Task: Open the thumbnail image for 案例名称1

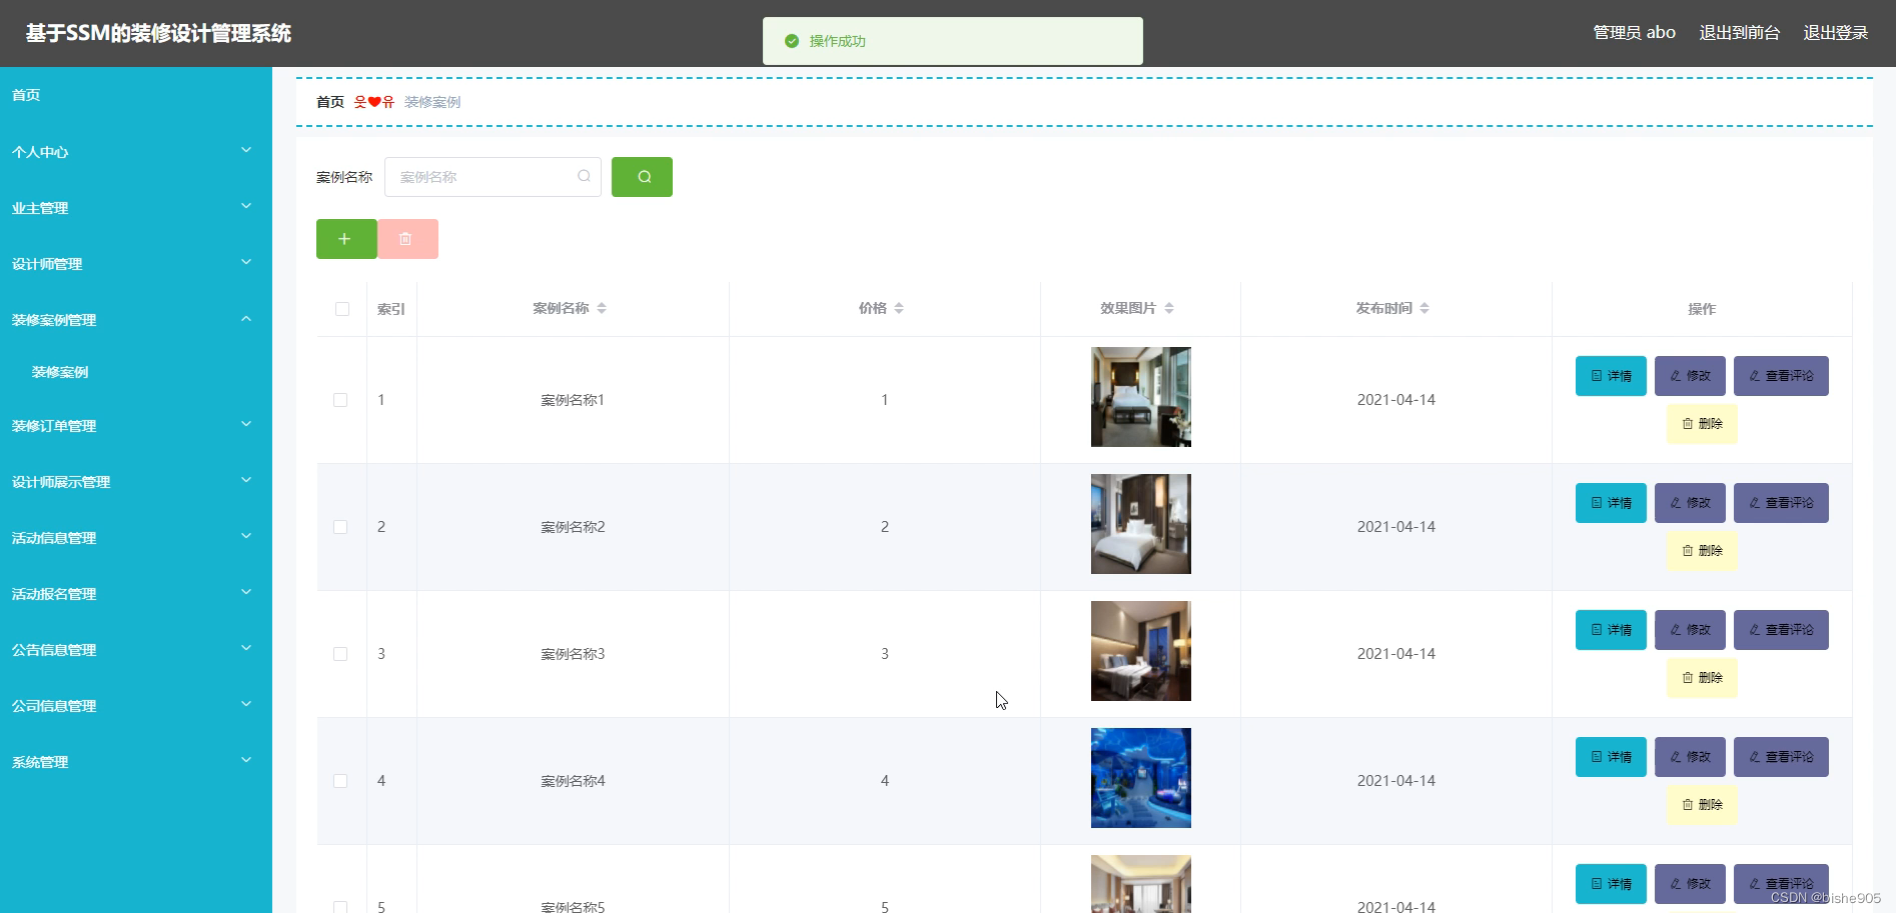Action: [1141, 397]
